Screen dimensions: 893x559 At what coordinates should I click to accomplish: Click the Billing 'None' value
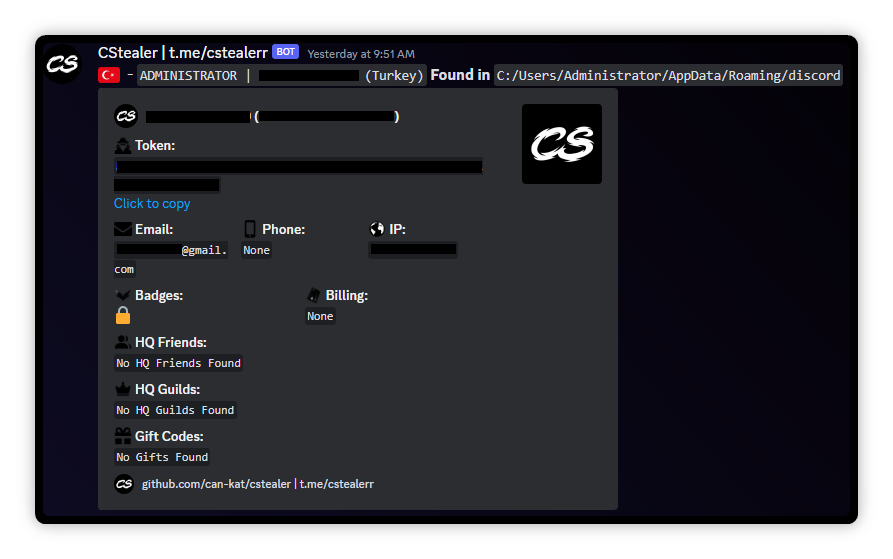(320, 316)
